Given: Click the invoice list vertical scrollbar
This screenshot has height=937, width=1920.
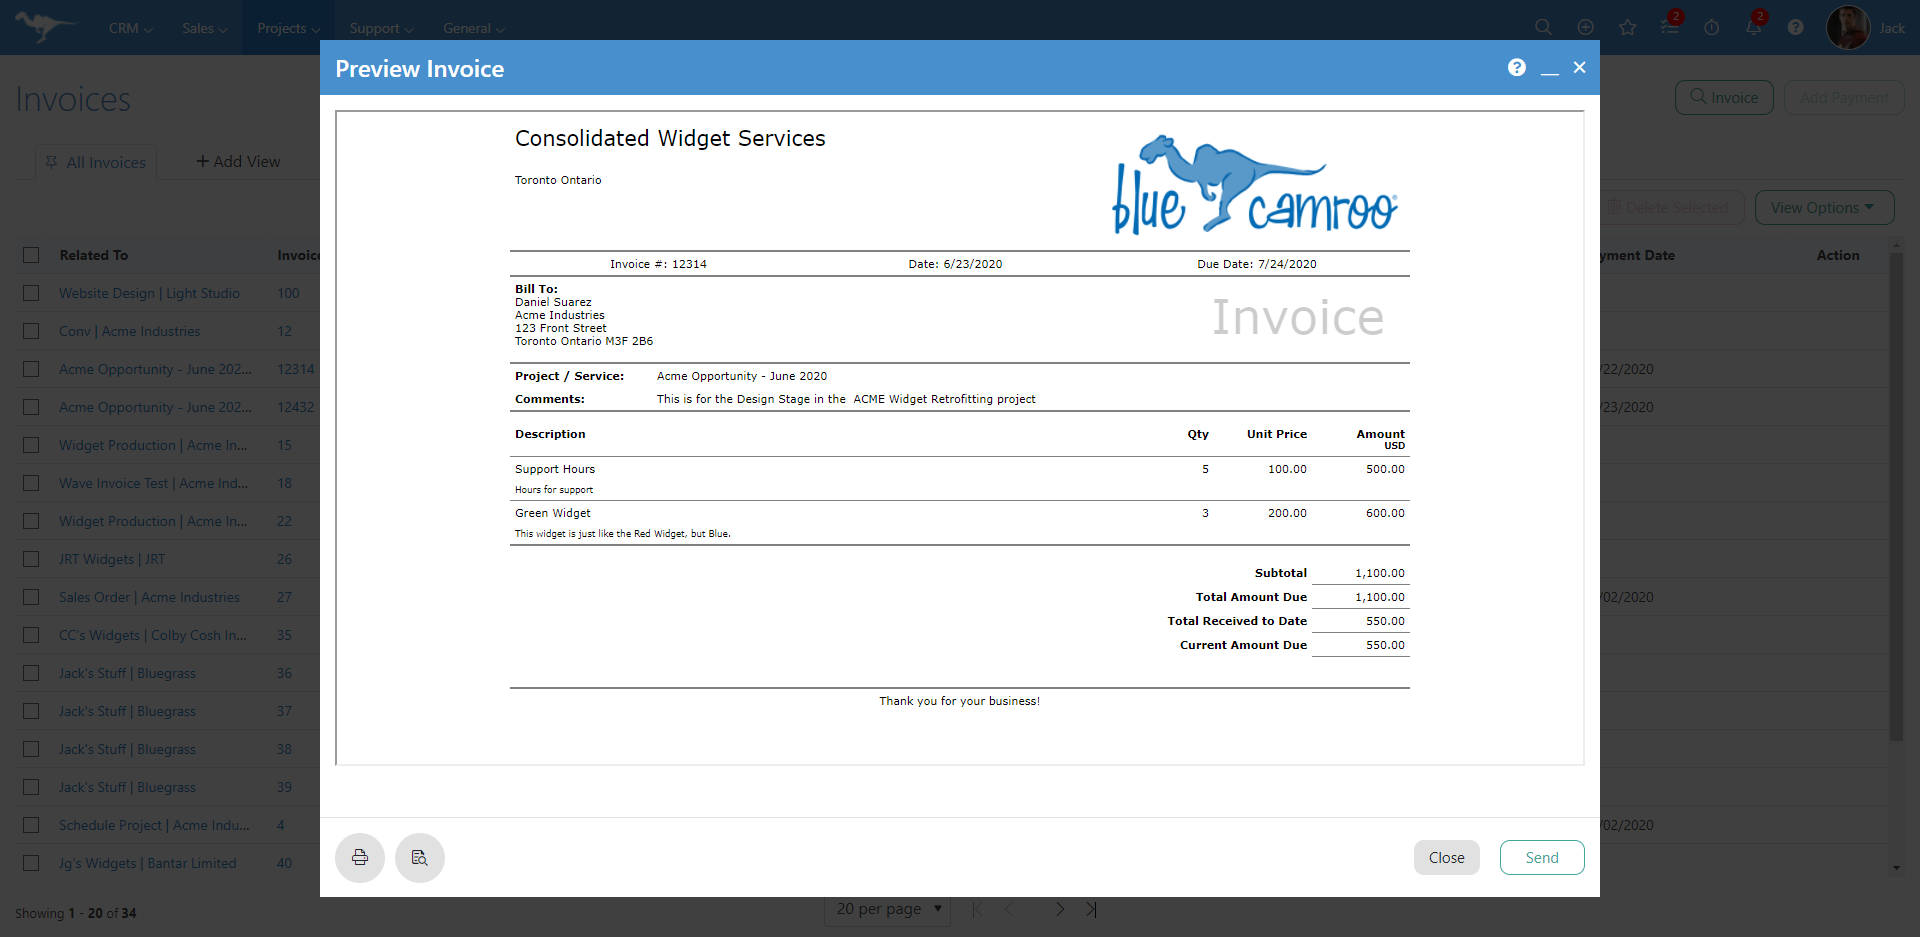Looking at the screenshot, I should point(1895,500).
